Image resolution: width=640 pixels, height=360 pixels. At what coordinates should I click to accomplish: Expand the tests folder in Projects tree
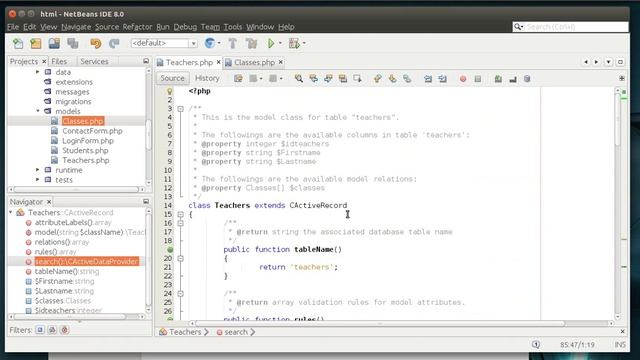[38, 180]
